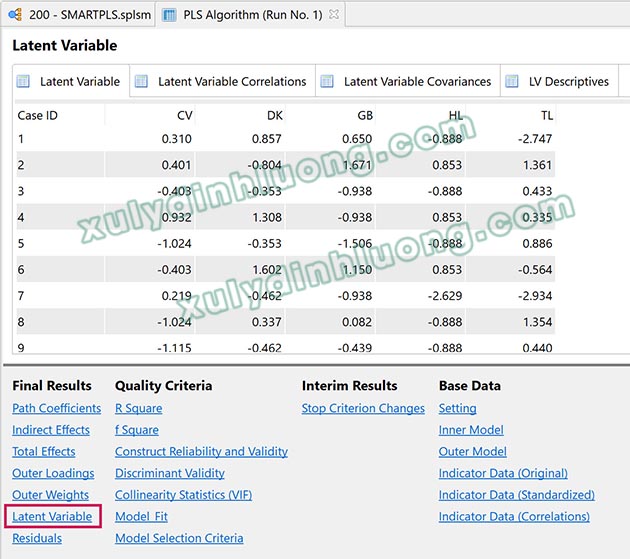Open the Total Effects link
The width and height of the screenshot is (630, 559).
point(43,452)
